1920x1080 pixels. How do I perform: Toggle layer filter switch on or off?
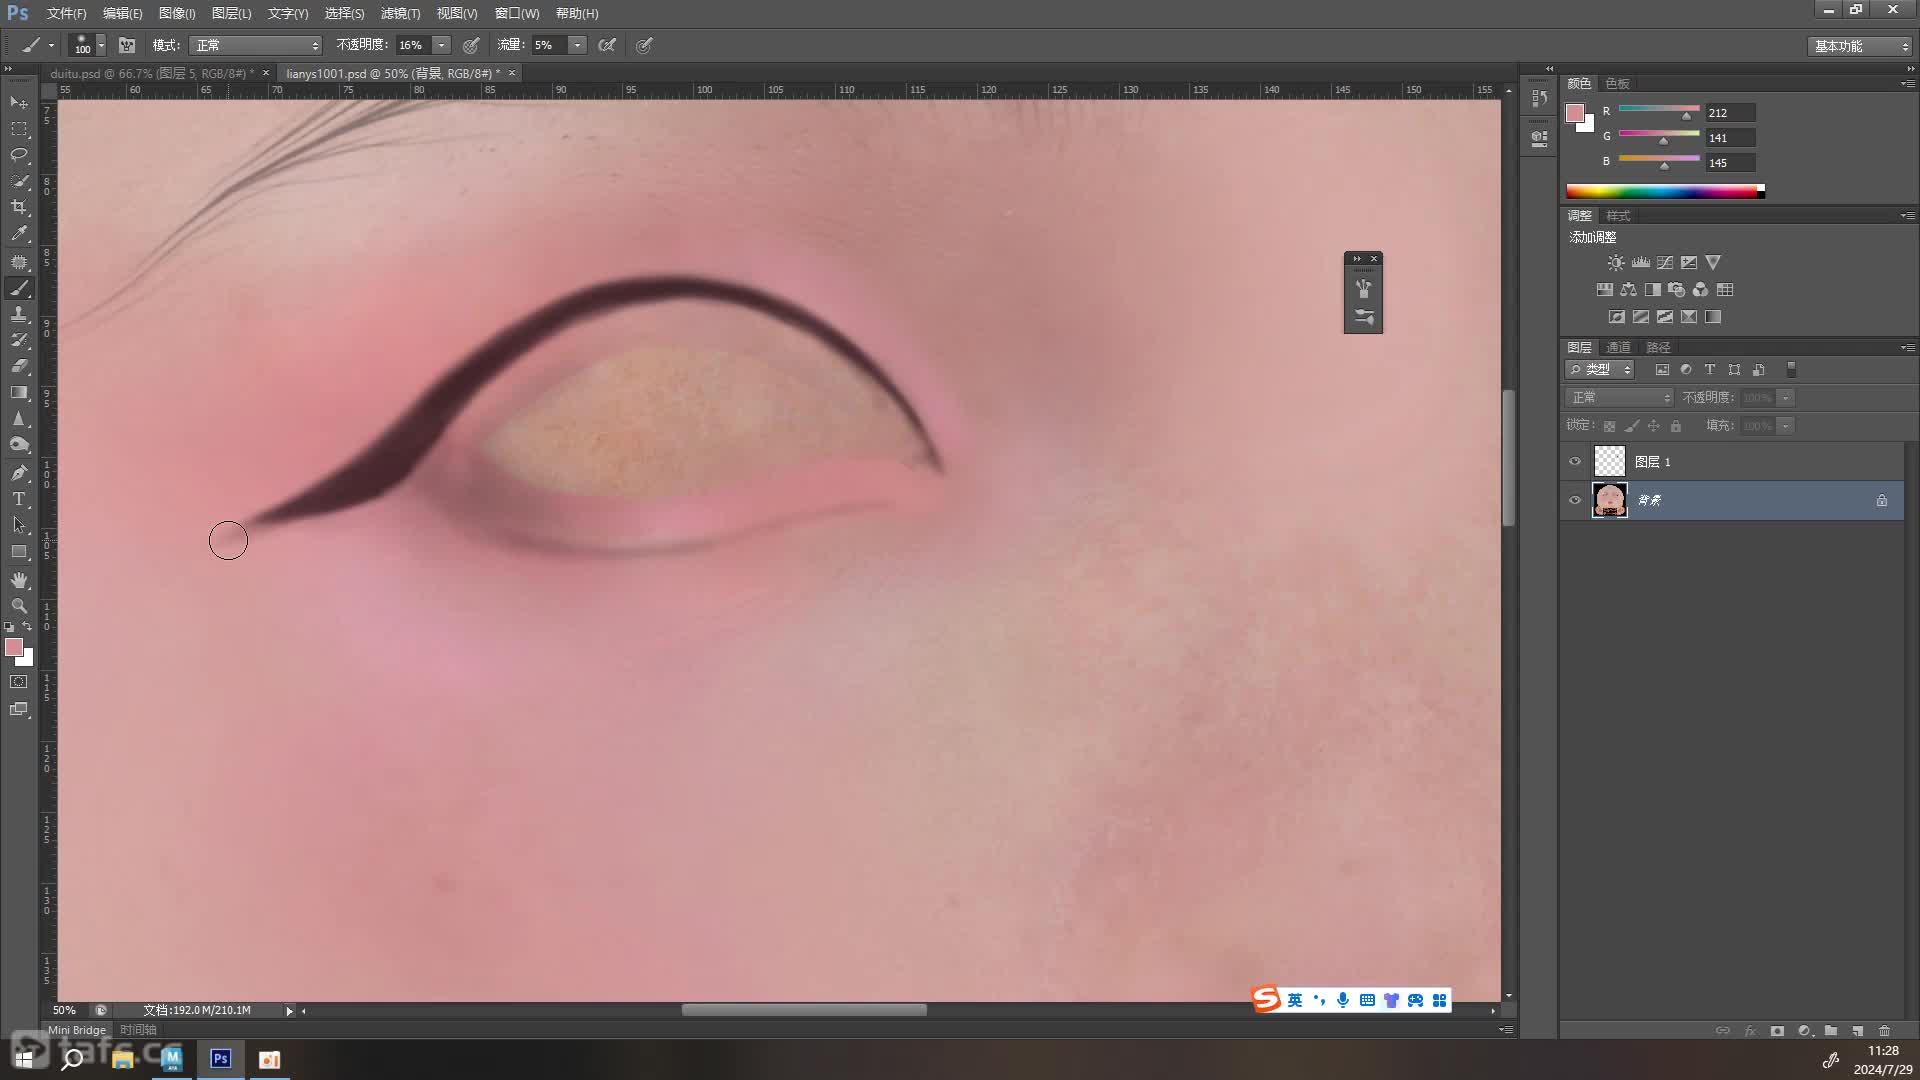[1791, 369]
